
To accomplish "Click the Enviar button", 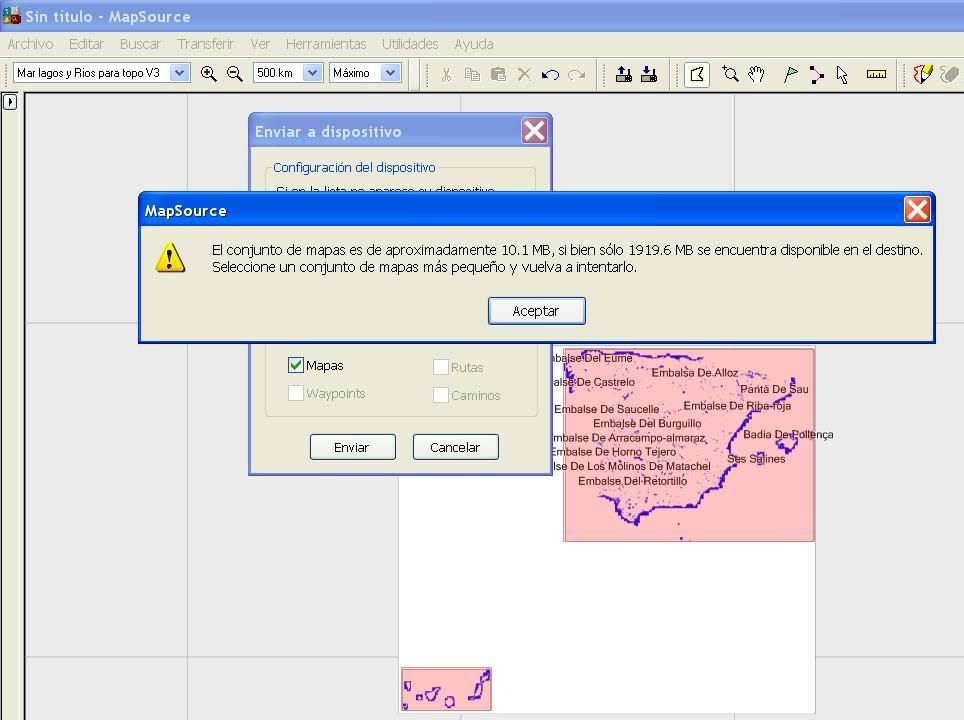I will point(352,447).
